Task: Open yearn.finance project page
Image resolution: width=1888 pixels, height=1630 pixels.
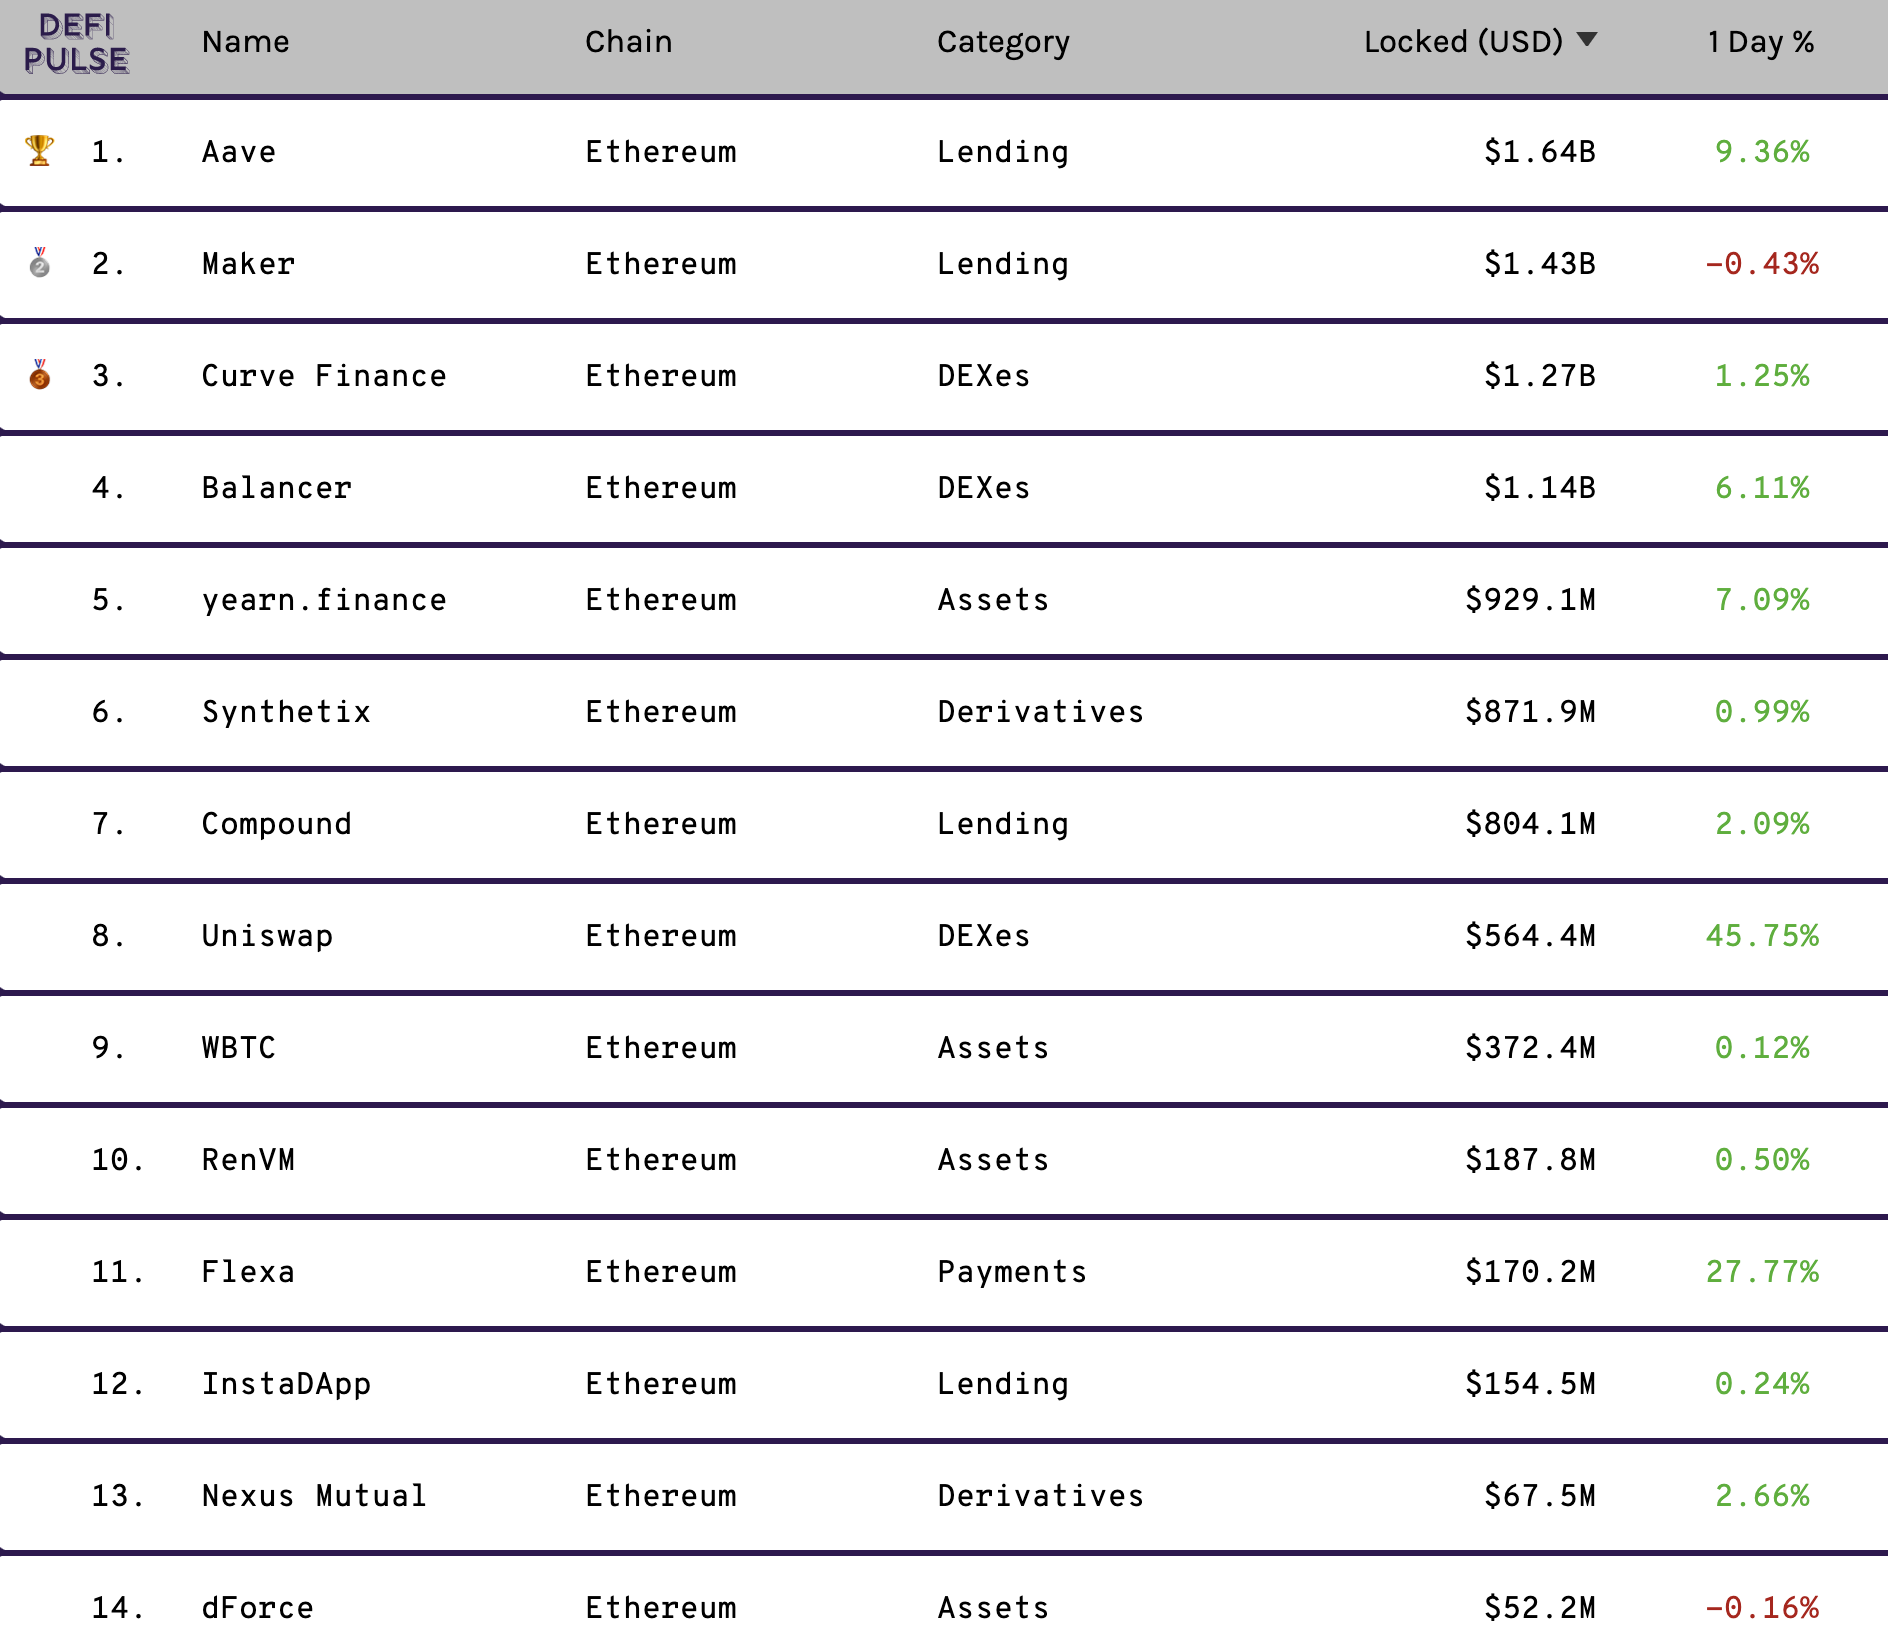Action: point(324,600)
